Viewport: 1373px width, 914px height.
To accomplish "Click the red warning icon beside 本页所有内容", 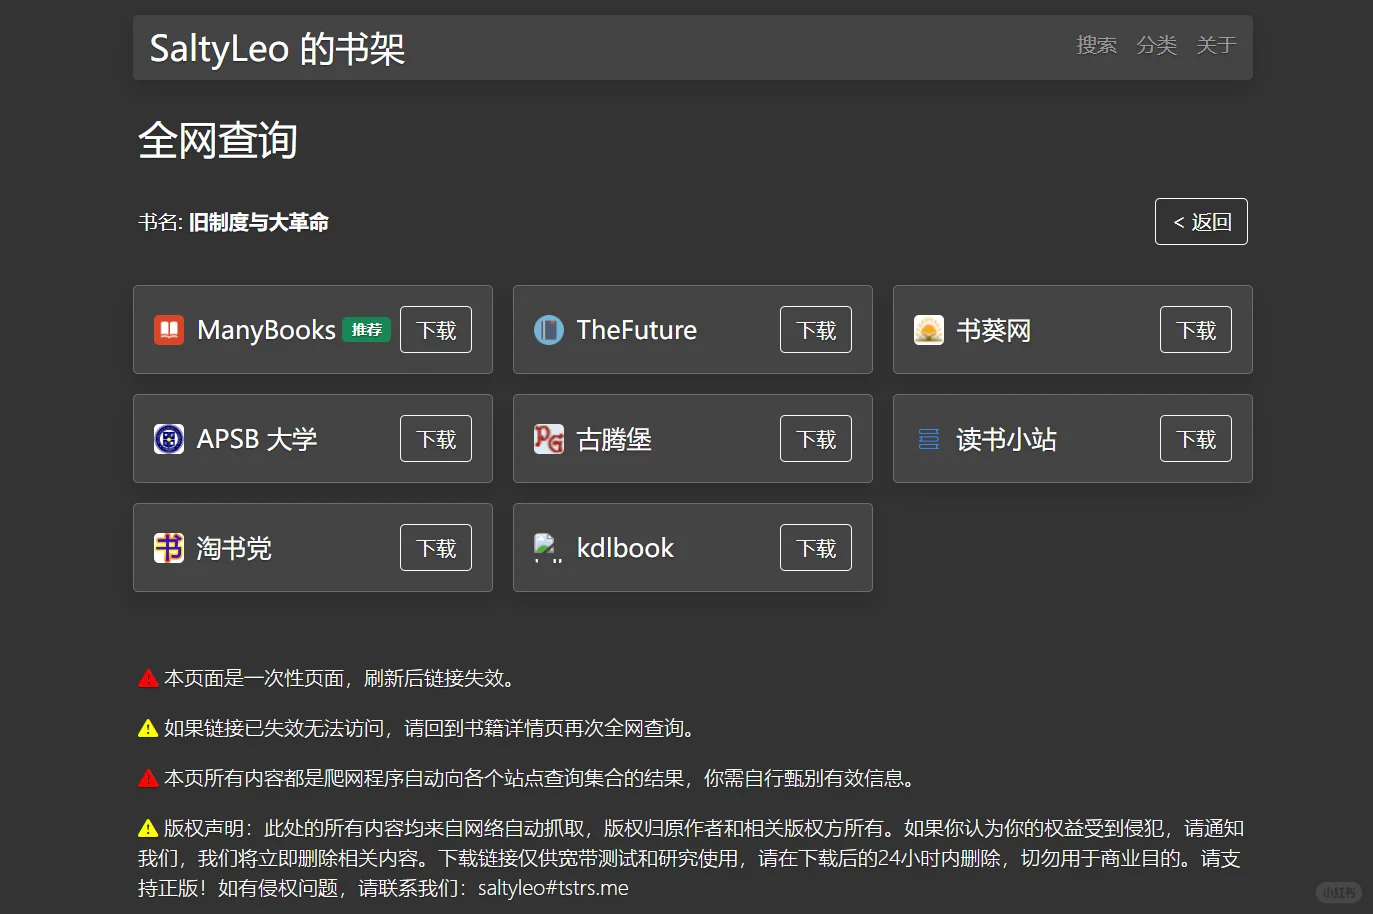I will pos(148,778).
